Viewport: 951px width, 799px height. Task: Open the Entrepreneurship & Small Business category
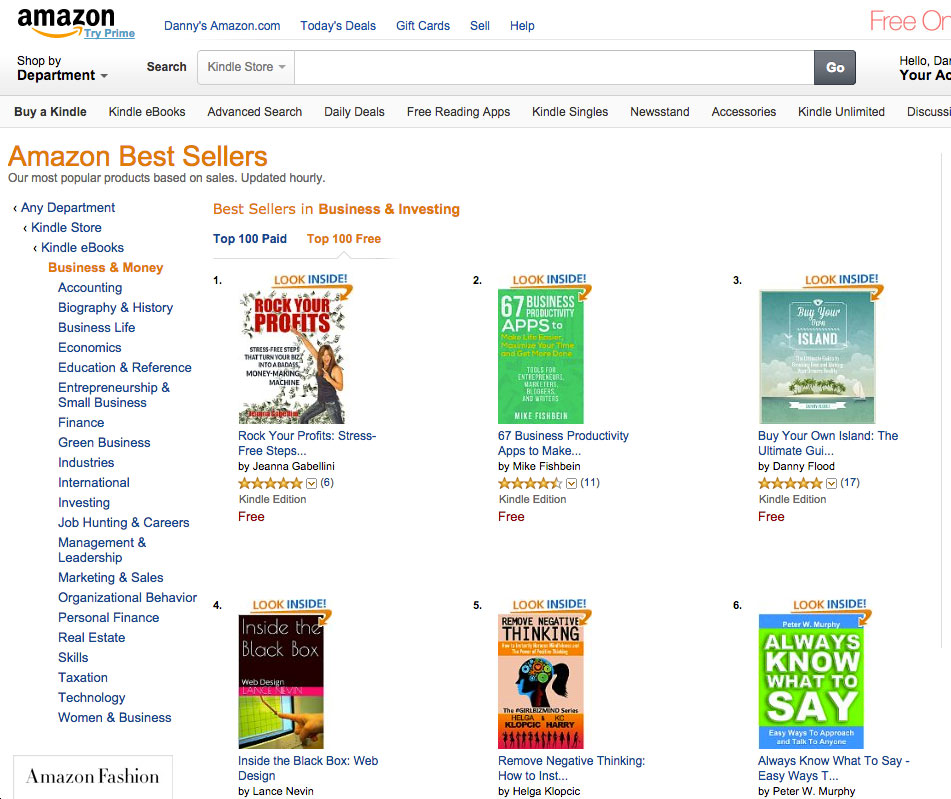pyautogui.click(x=114, y=395)
